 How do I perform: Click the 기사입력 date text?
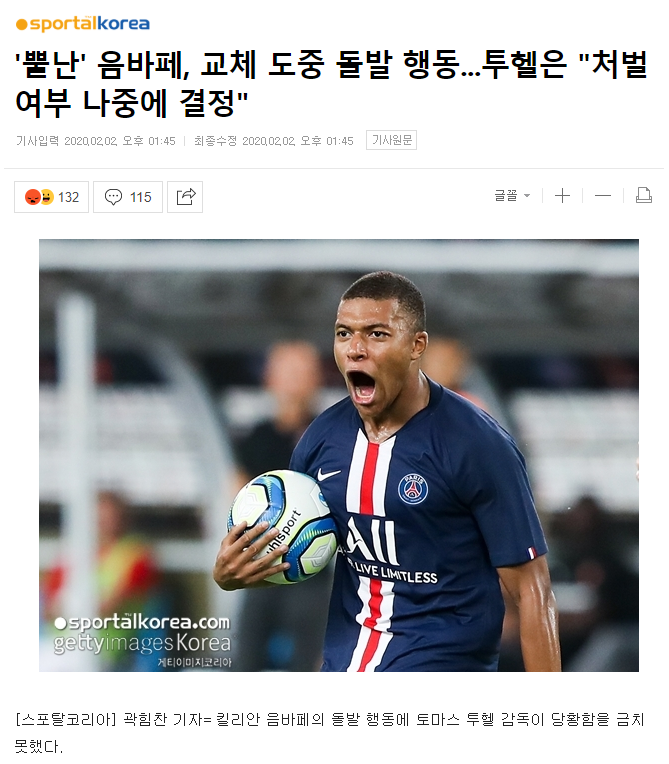(x=96, y=141)
